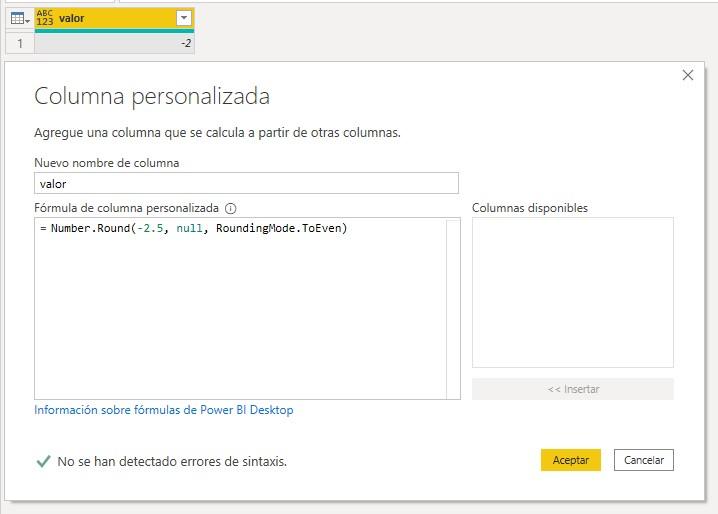Click the Columnas disponibles list box
718x514 pixels.
572,293
